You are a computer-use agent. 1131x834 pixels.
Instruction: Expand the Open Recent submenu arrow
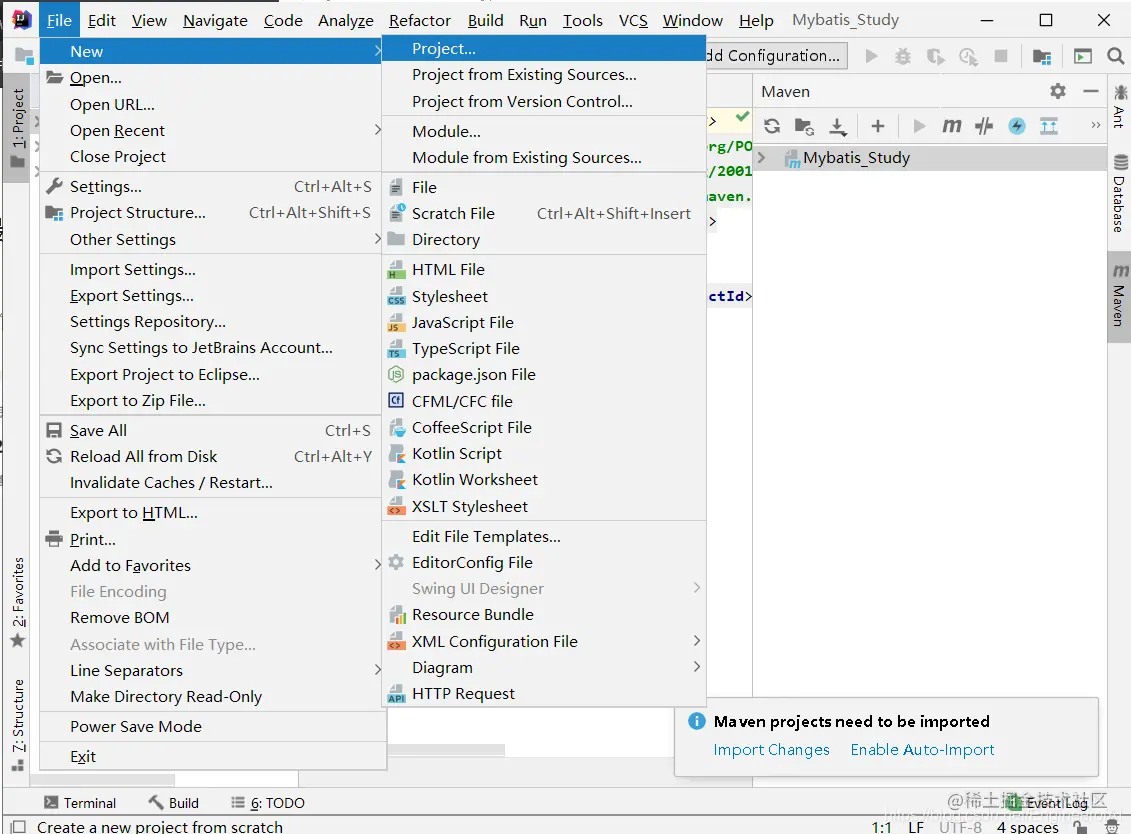click(377, 130)
